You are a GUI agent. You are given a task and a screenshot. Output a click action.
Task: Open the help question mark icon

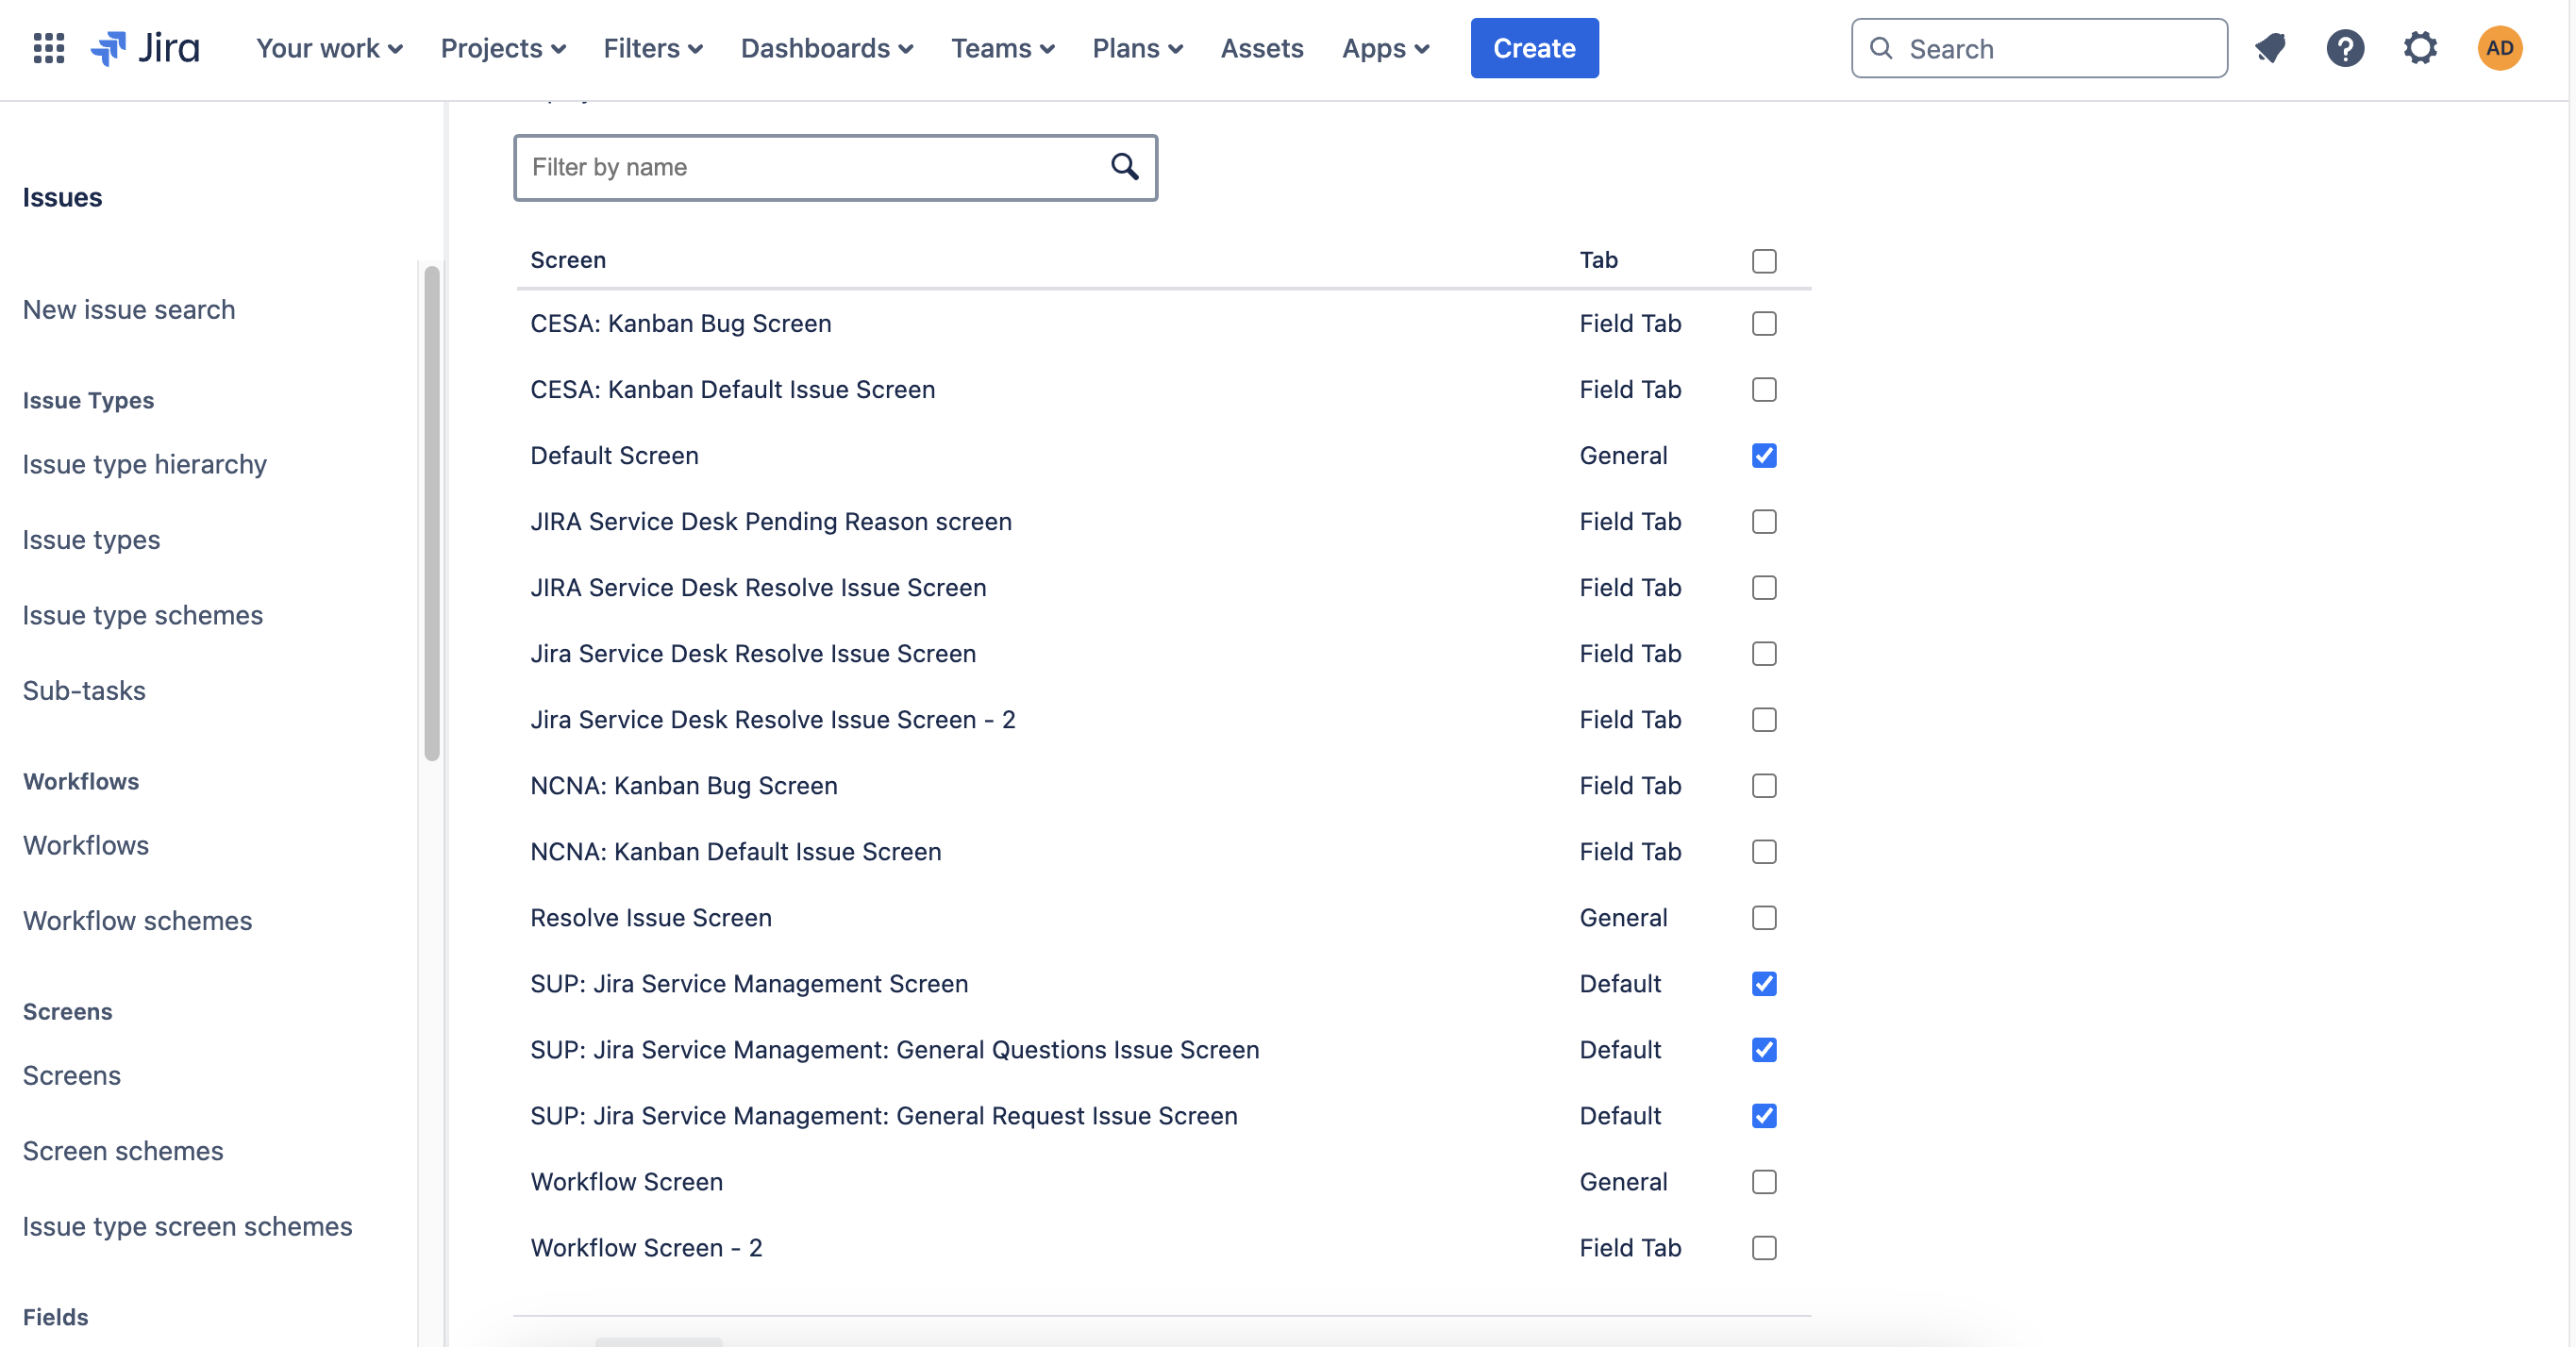2345,48
